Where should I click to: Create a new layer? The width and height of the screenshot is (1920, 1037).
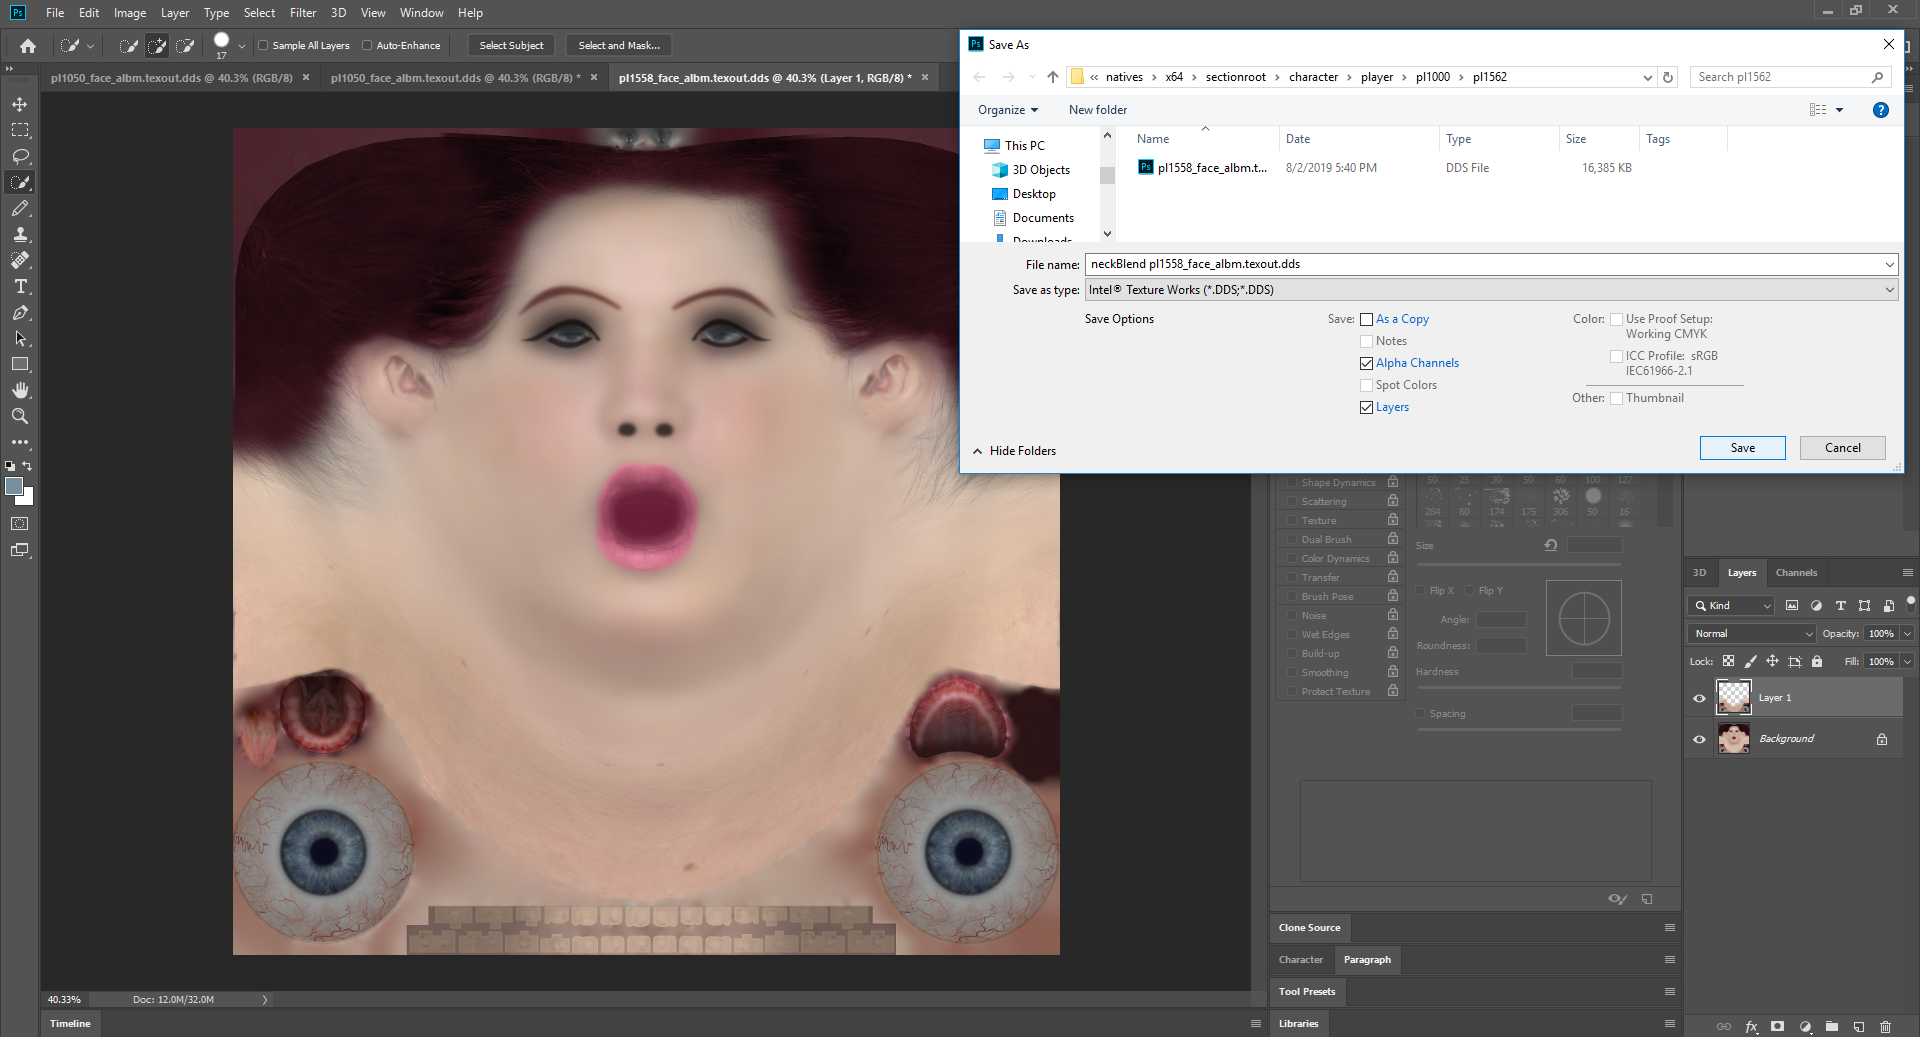tap(1859, 1026)
